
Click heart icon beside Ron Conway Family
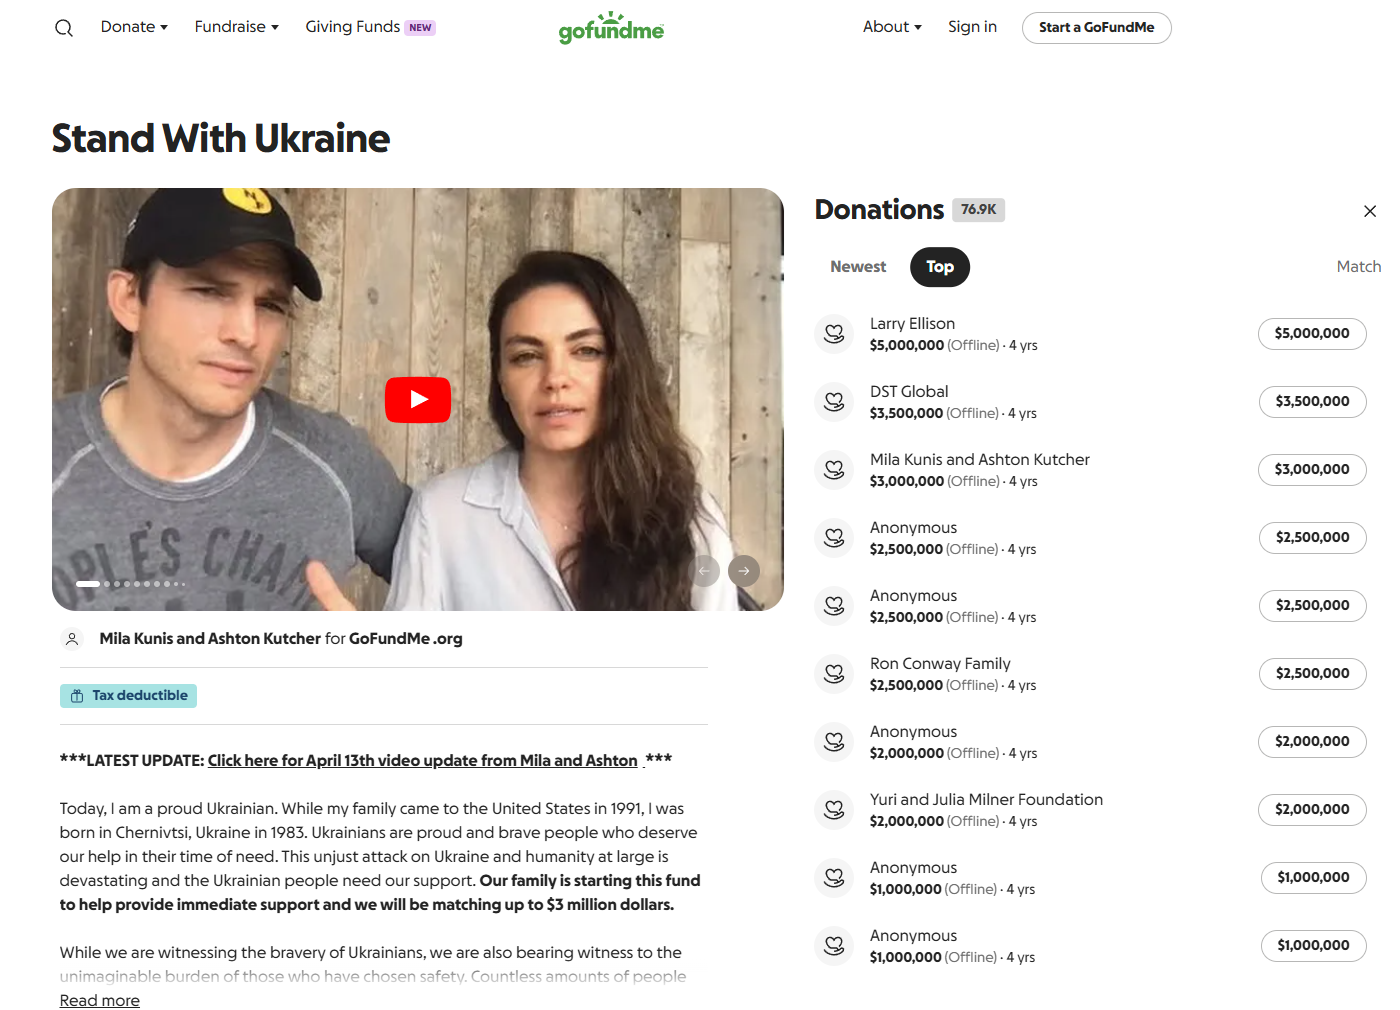(x=834, y=674)
